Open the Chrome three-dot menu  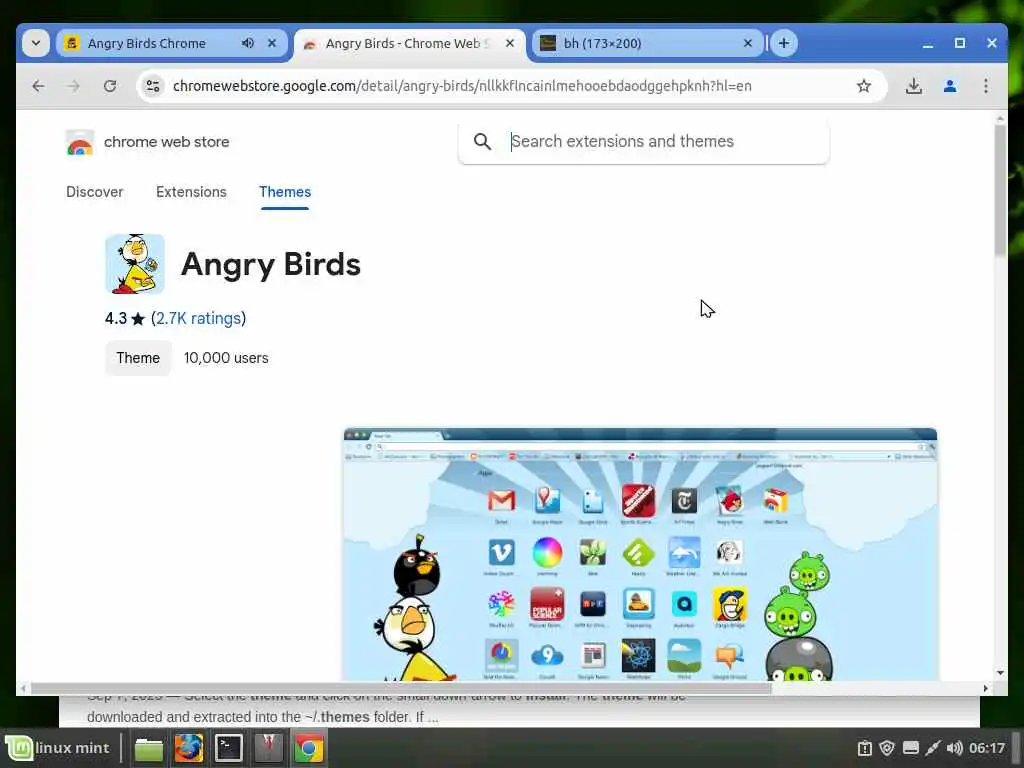click(x=985, y=86)
